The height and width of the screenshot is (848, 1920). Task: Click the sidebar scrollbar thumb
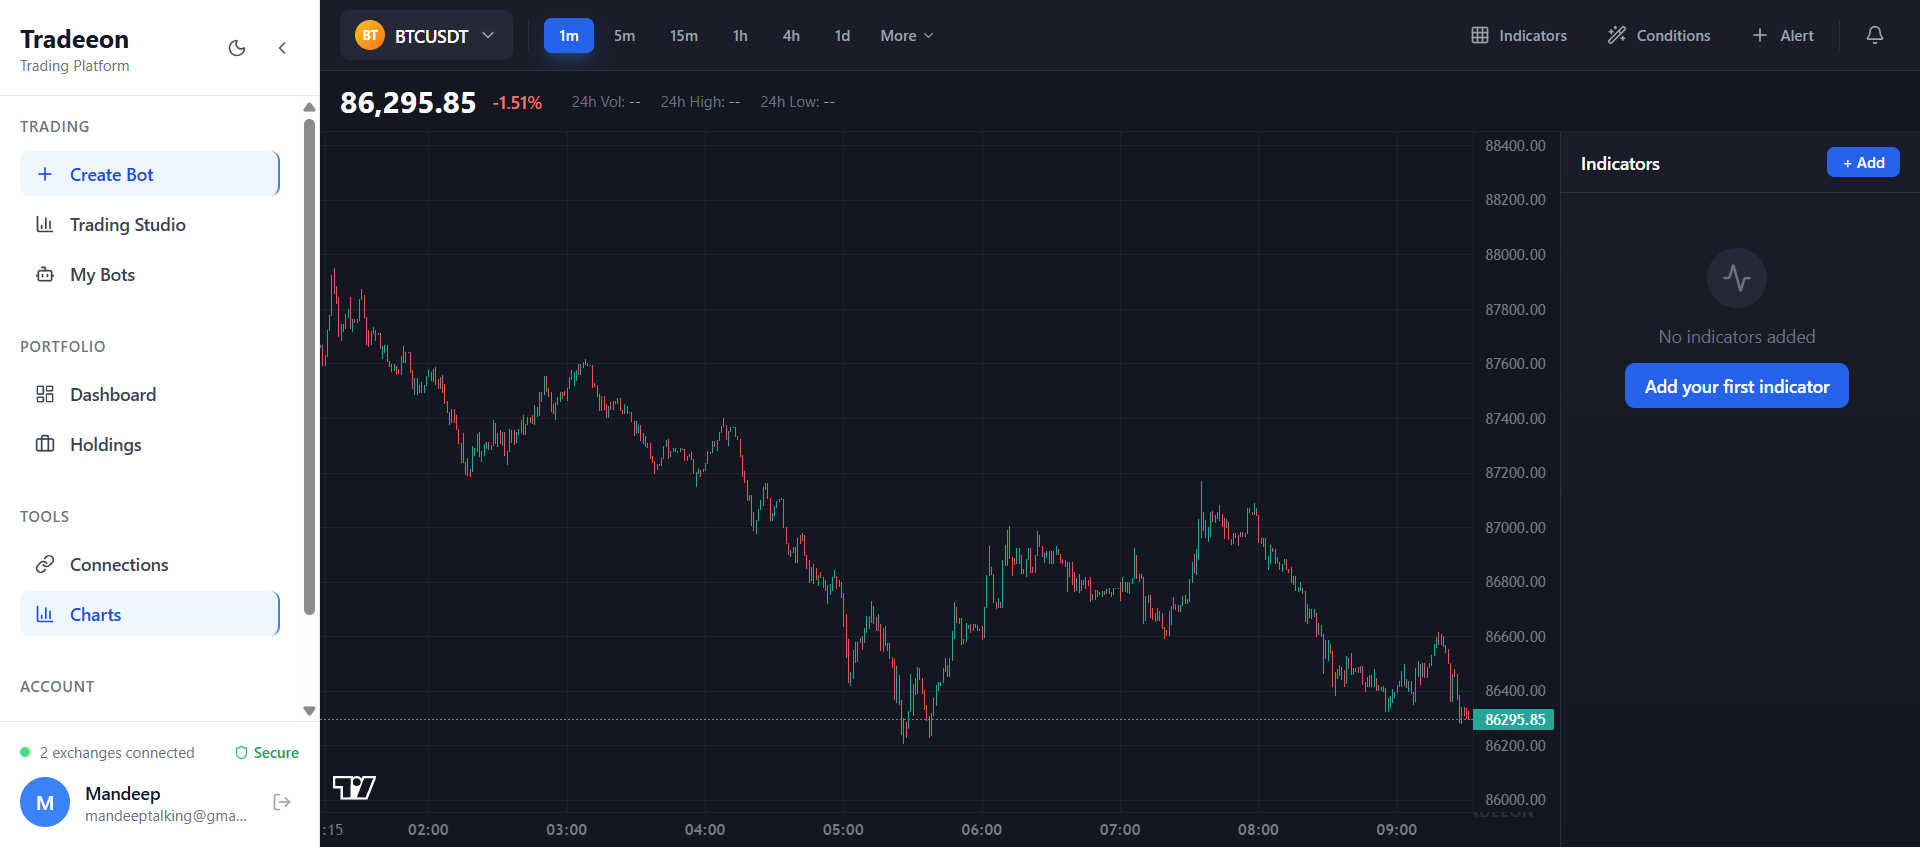click(x=309, y=367)
